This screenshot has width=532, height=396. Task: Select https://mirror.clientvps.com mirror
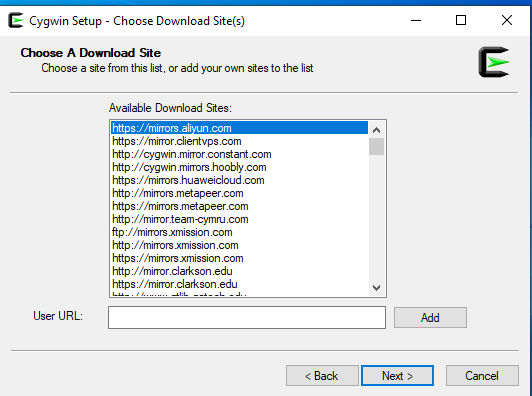(x=240, y=141)
